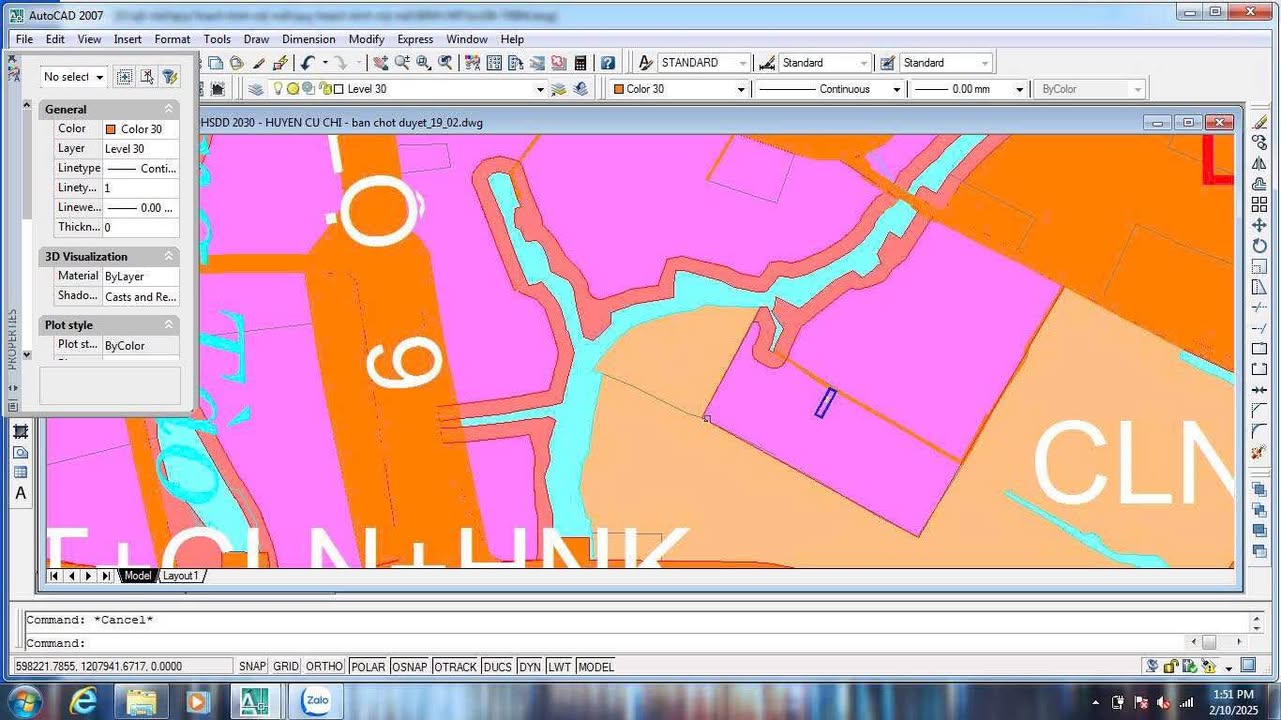Open the Modify menu
Viewport: 1281px width, 720px height.
point(366,39)
